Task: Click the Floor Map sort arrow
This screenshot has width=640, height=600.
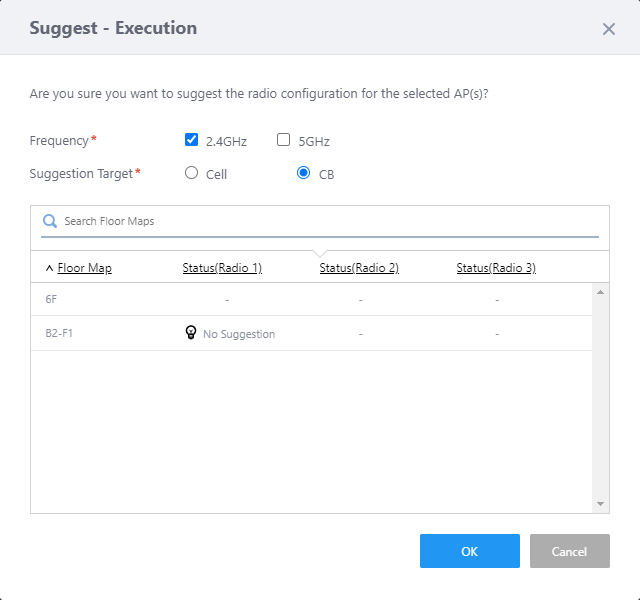Action: tap(49, 268)
